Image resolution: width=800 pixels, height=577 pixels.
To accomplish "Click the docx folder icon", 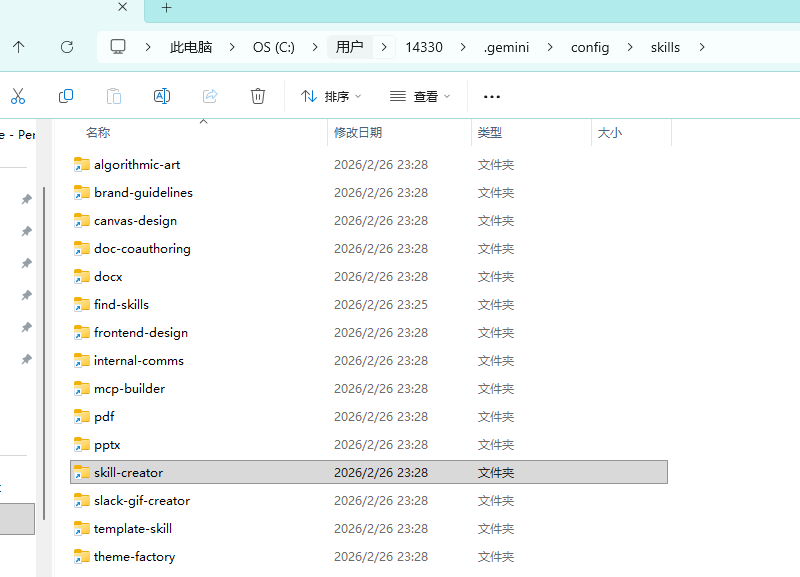I will point(82,277).
